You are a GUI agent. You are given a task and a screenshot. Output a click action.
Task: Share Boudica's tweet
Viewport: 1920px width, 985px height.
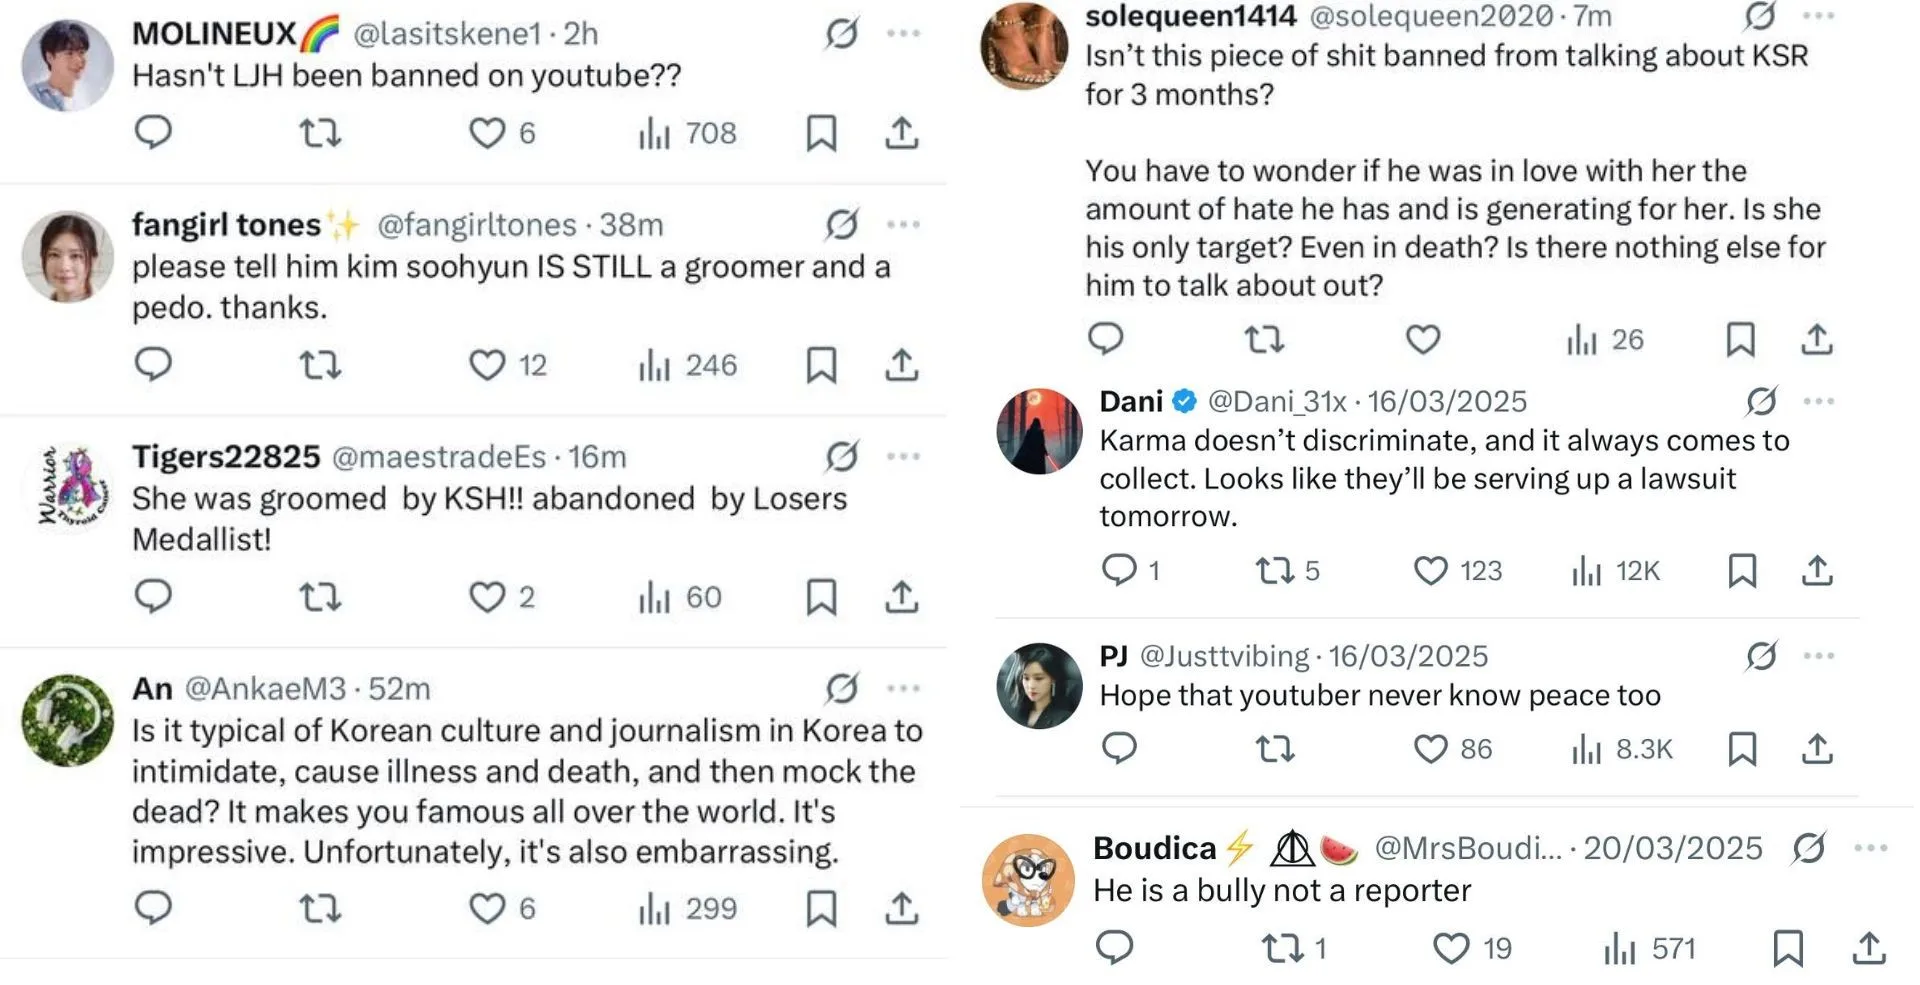coord(1868,947)
